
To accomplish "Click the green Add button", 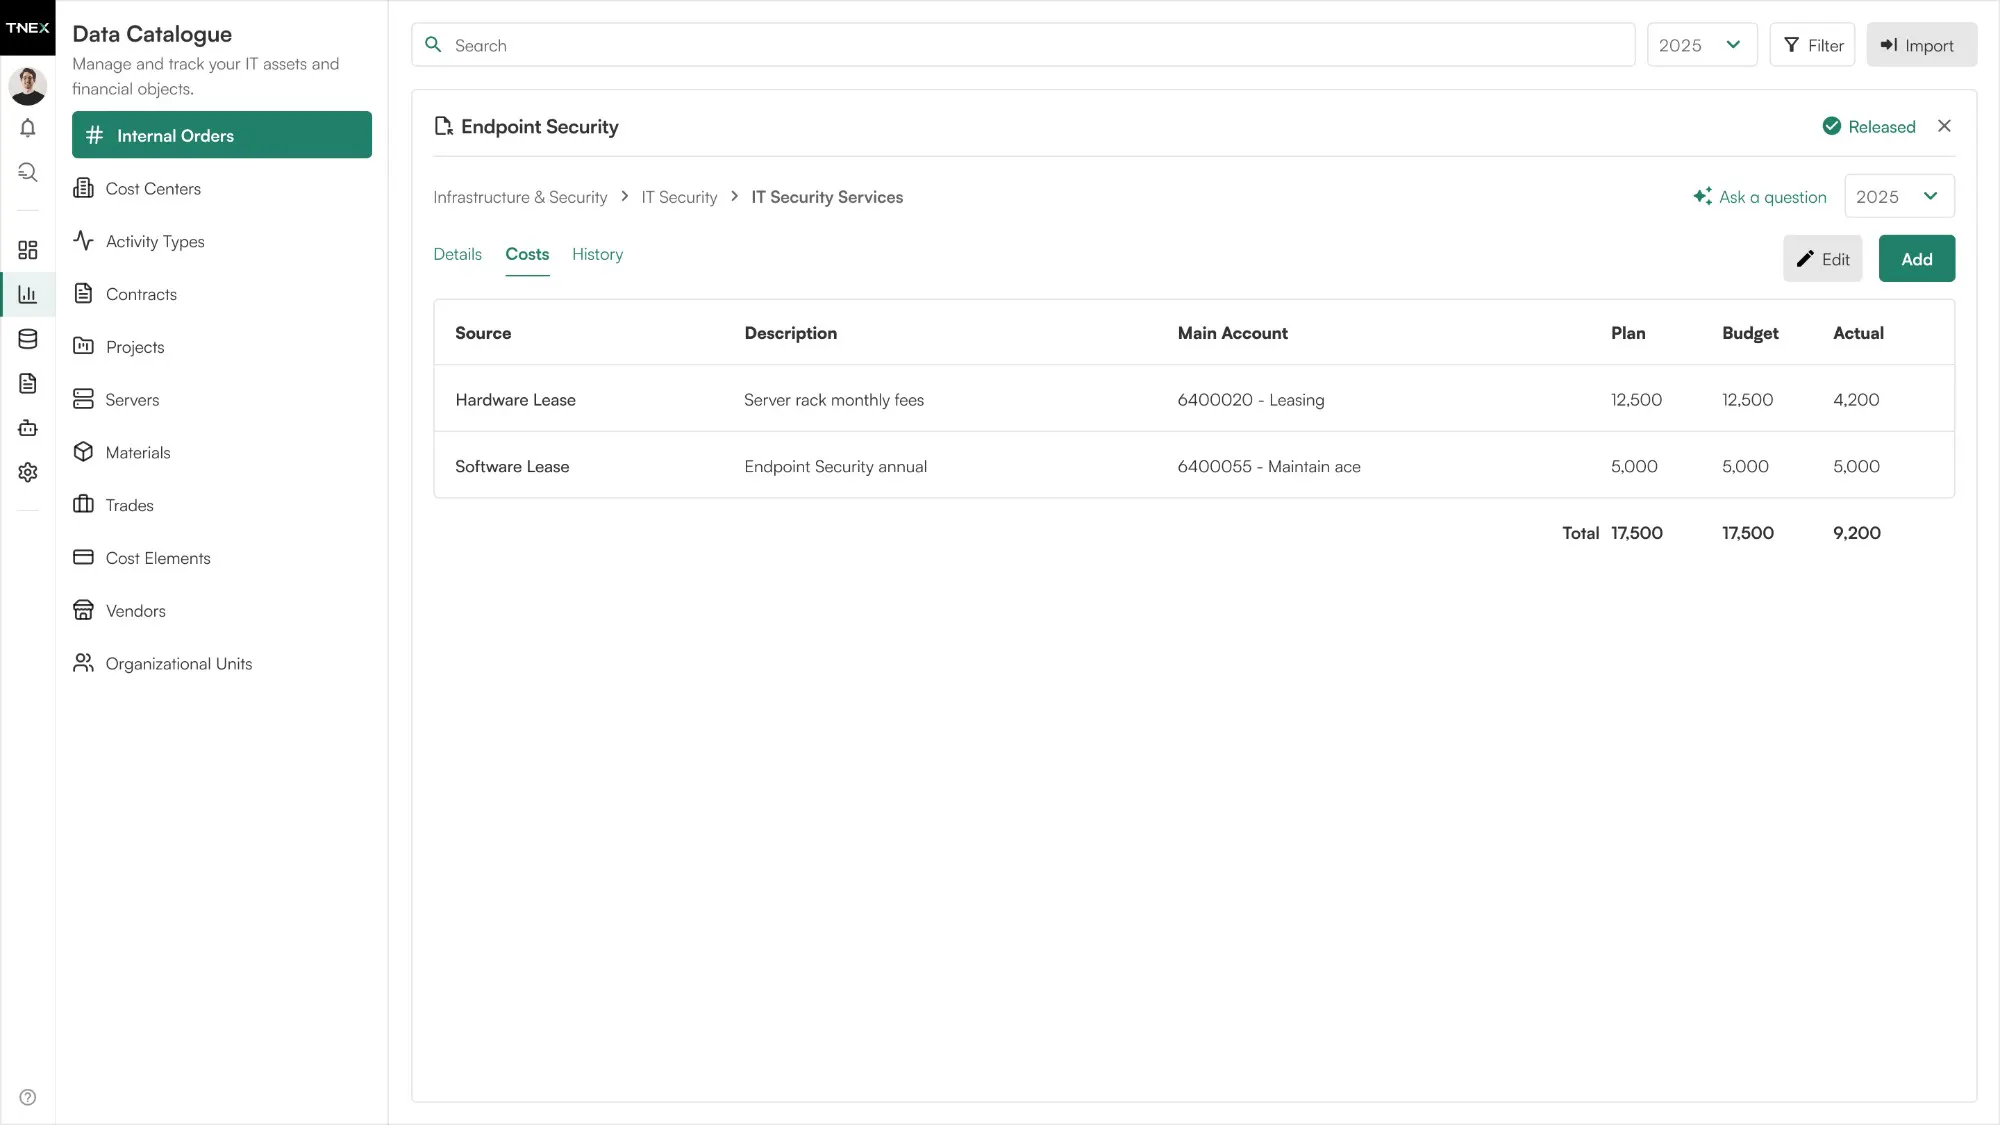I will click(1916, 259).
